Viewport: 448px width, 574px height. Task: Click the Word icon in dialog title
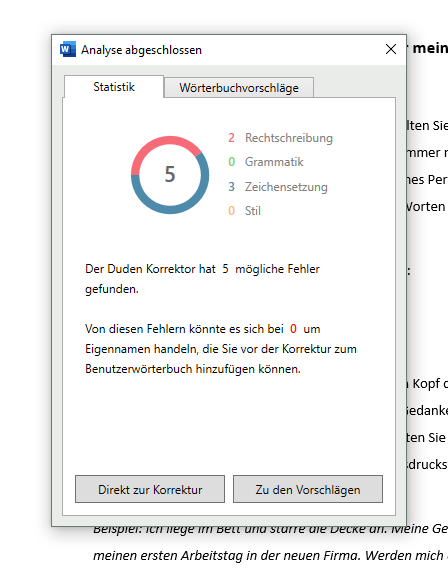coord(68,49)
